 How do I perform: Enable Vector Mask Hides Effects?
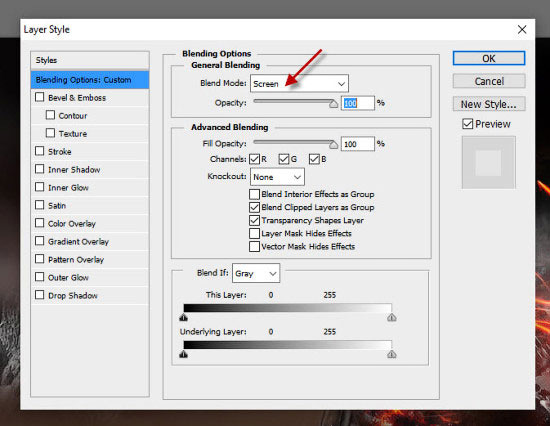pos(254,246)
